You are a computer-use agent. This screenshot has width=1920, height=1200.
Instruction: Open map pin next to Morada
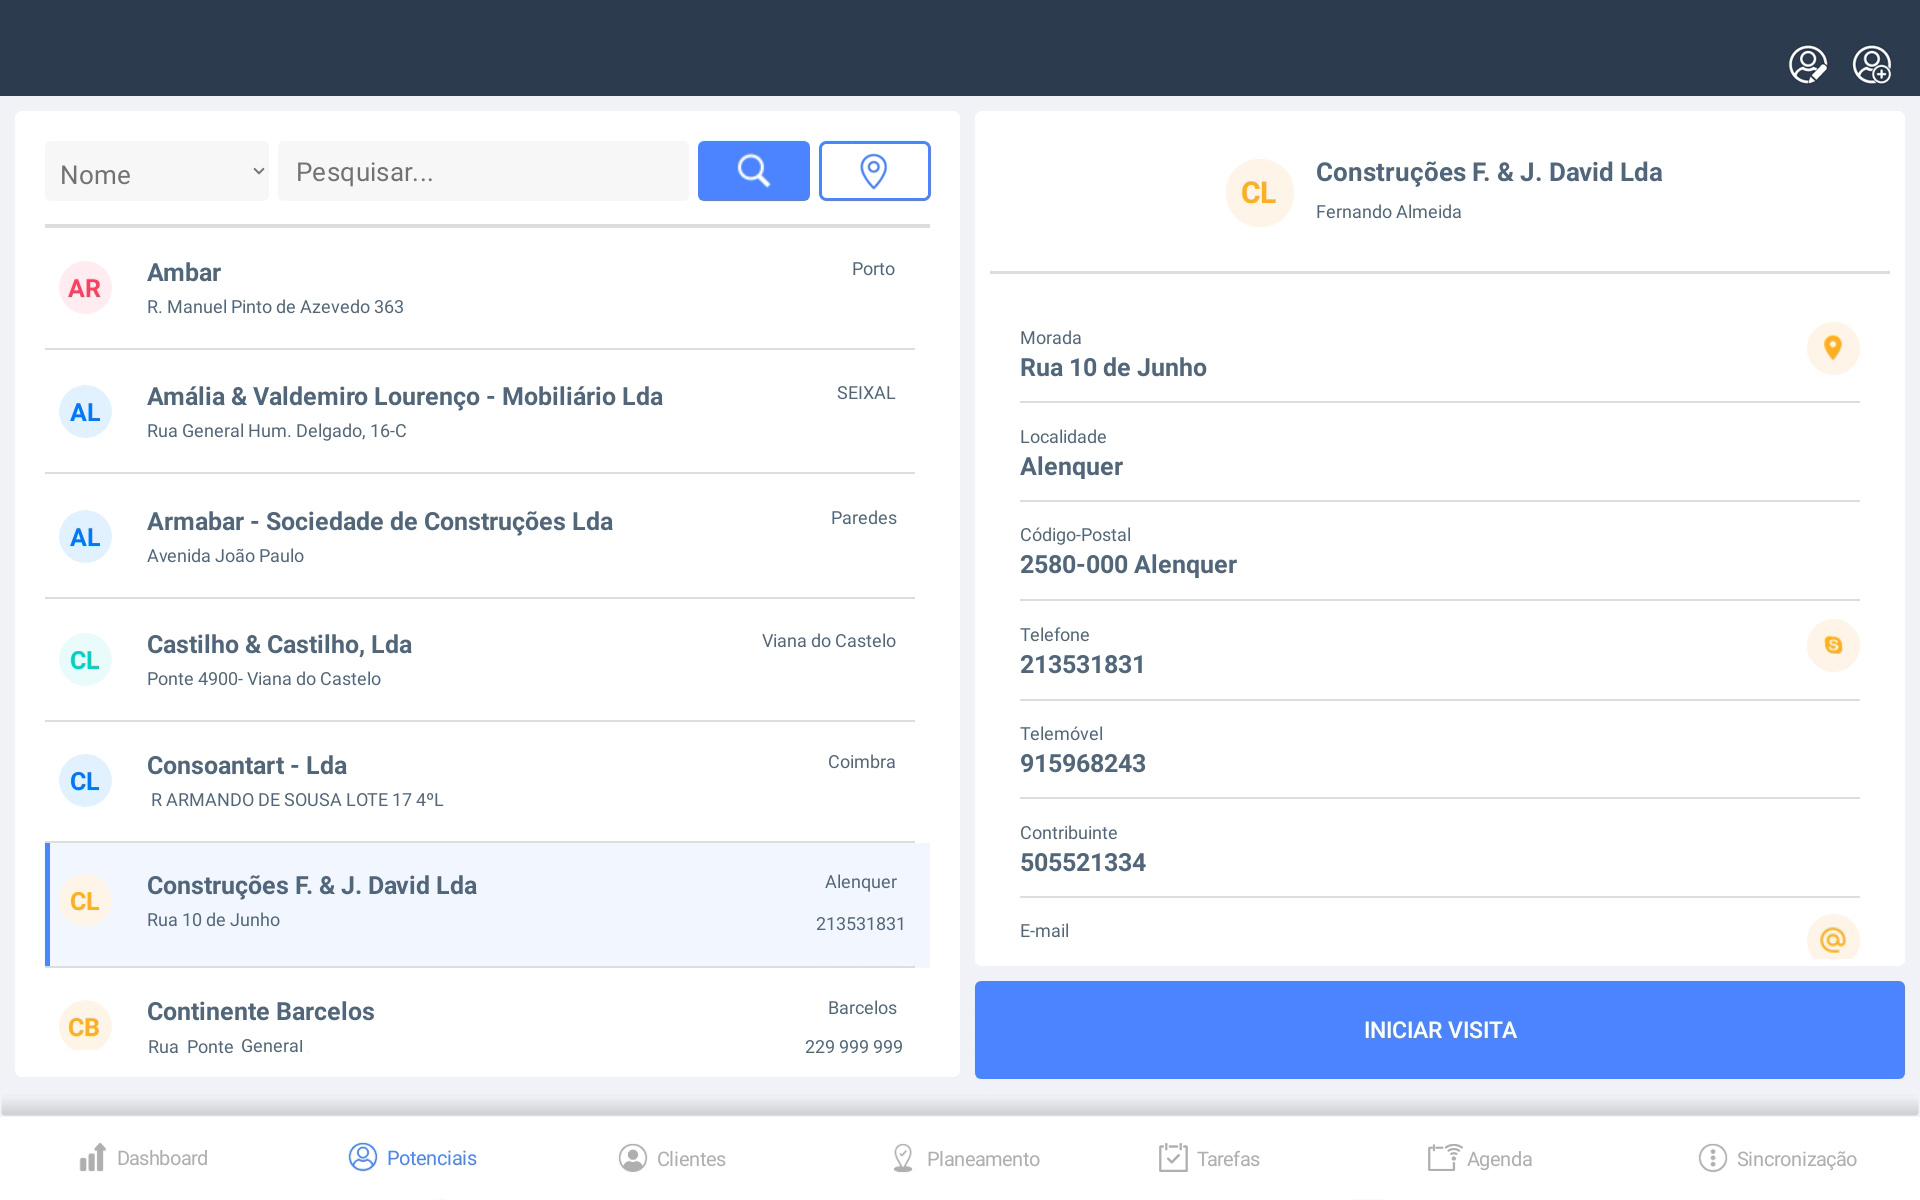coord(1832,348)
